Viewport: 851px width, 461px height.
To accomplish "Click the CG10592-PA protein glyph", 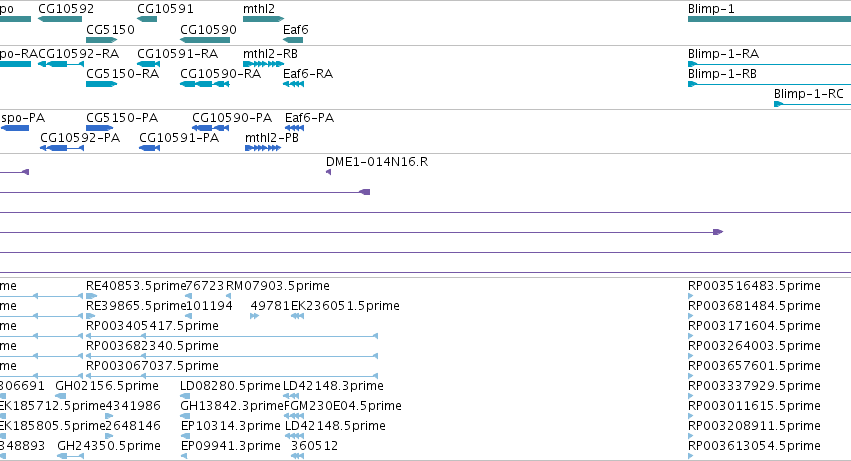I will pyautogui.click(x=62, y=148).
